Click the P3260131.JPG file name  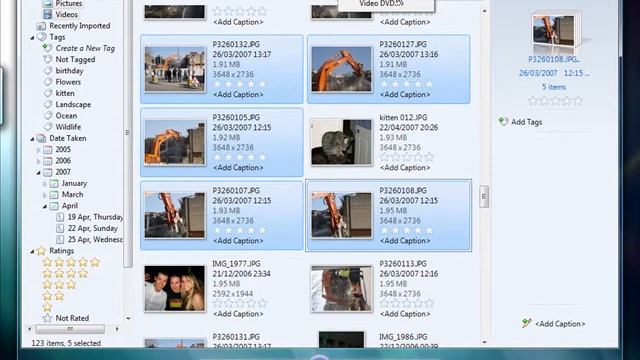(236, 337)
